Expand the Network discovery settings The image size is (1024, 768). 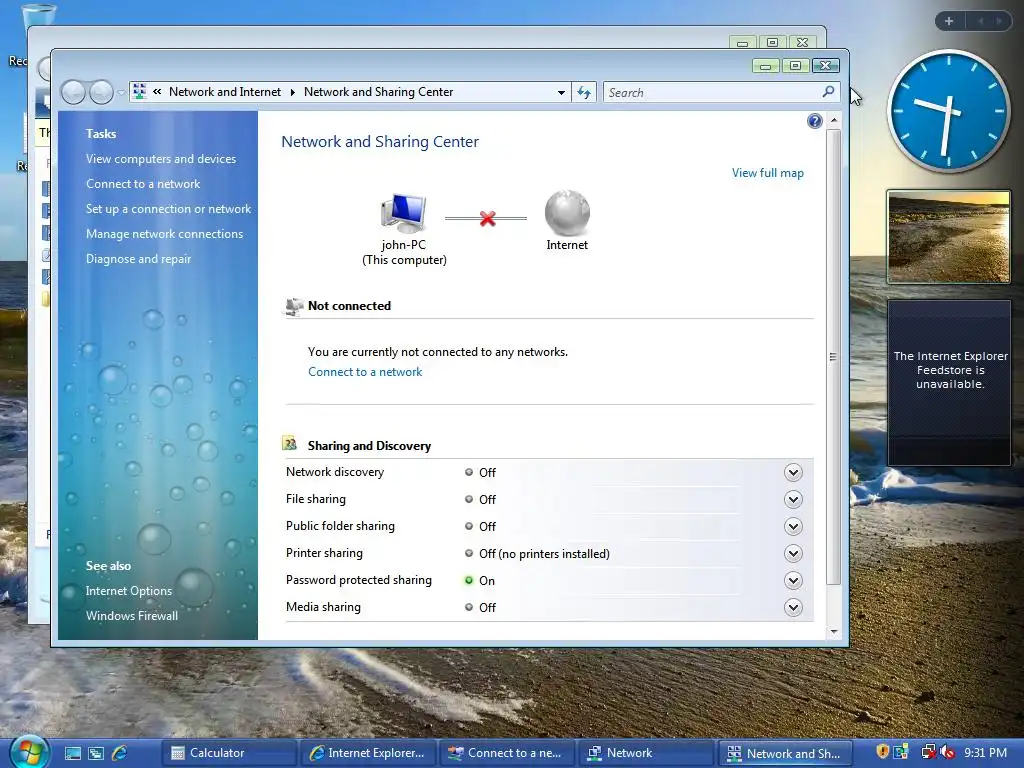(x=793, y=472)
